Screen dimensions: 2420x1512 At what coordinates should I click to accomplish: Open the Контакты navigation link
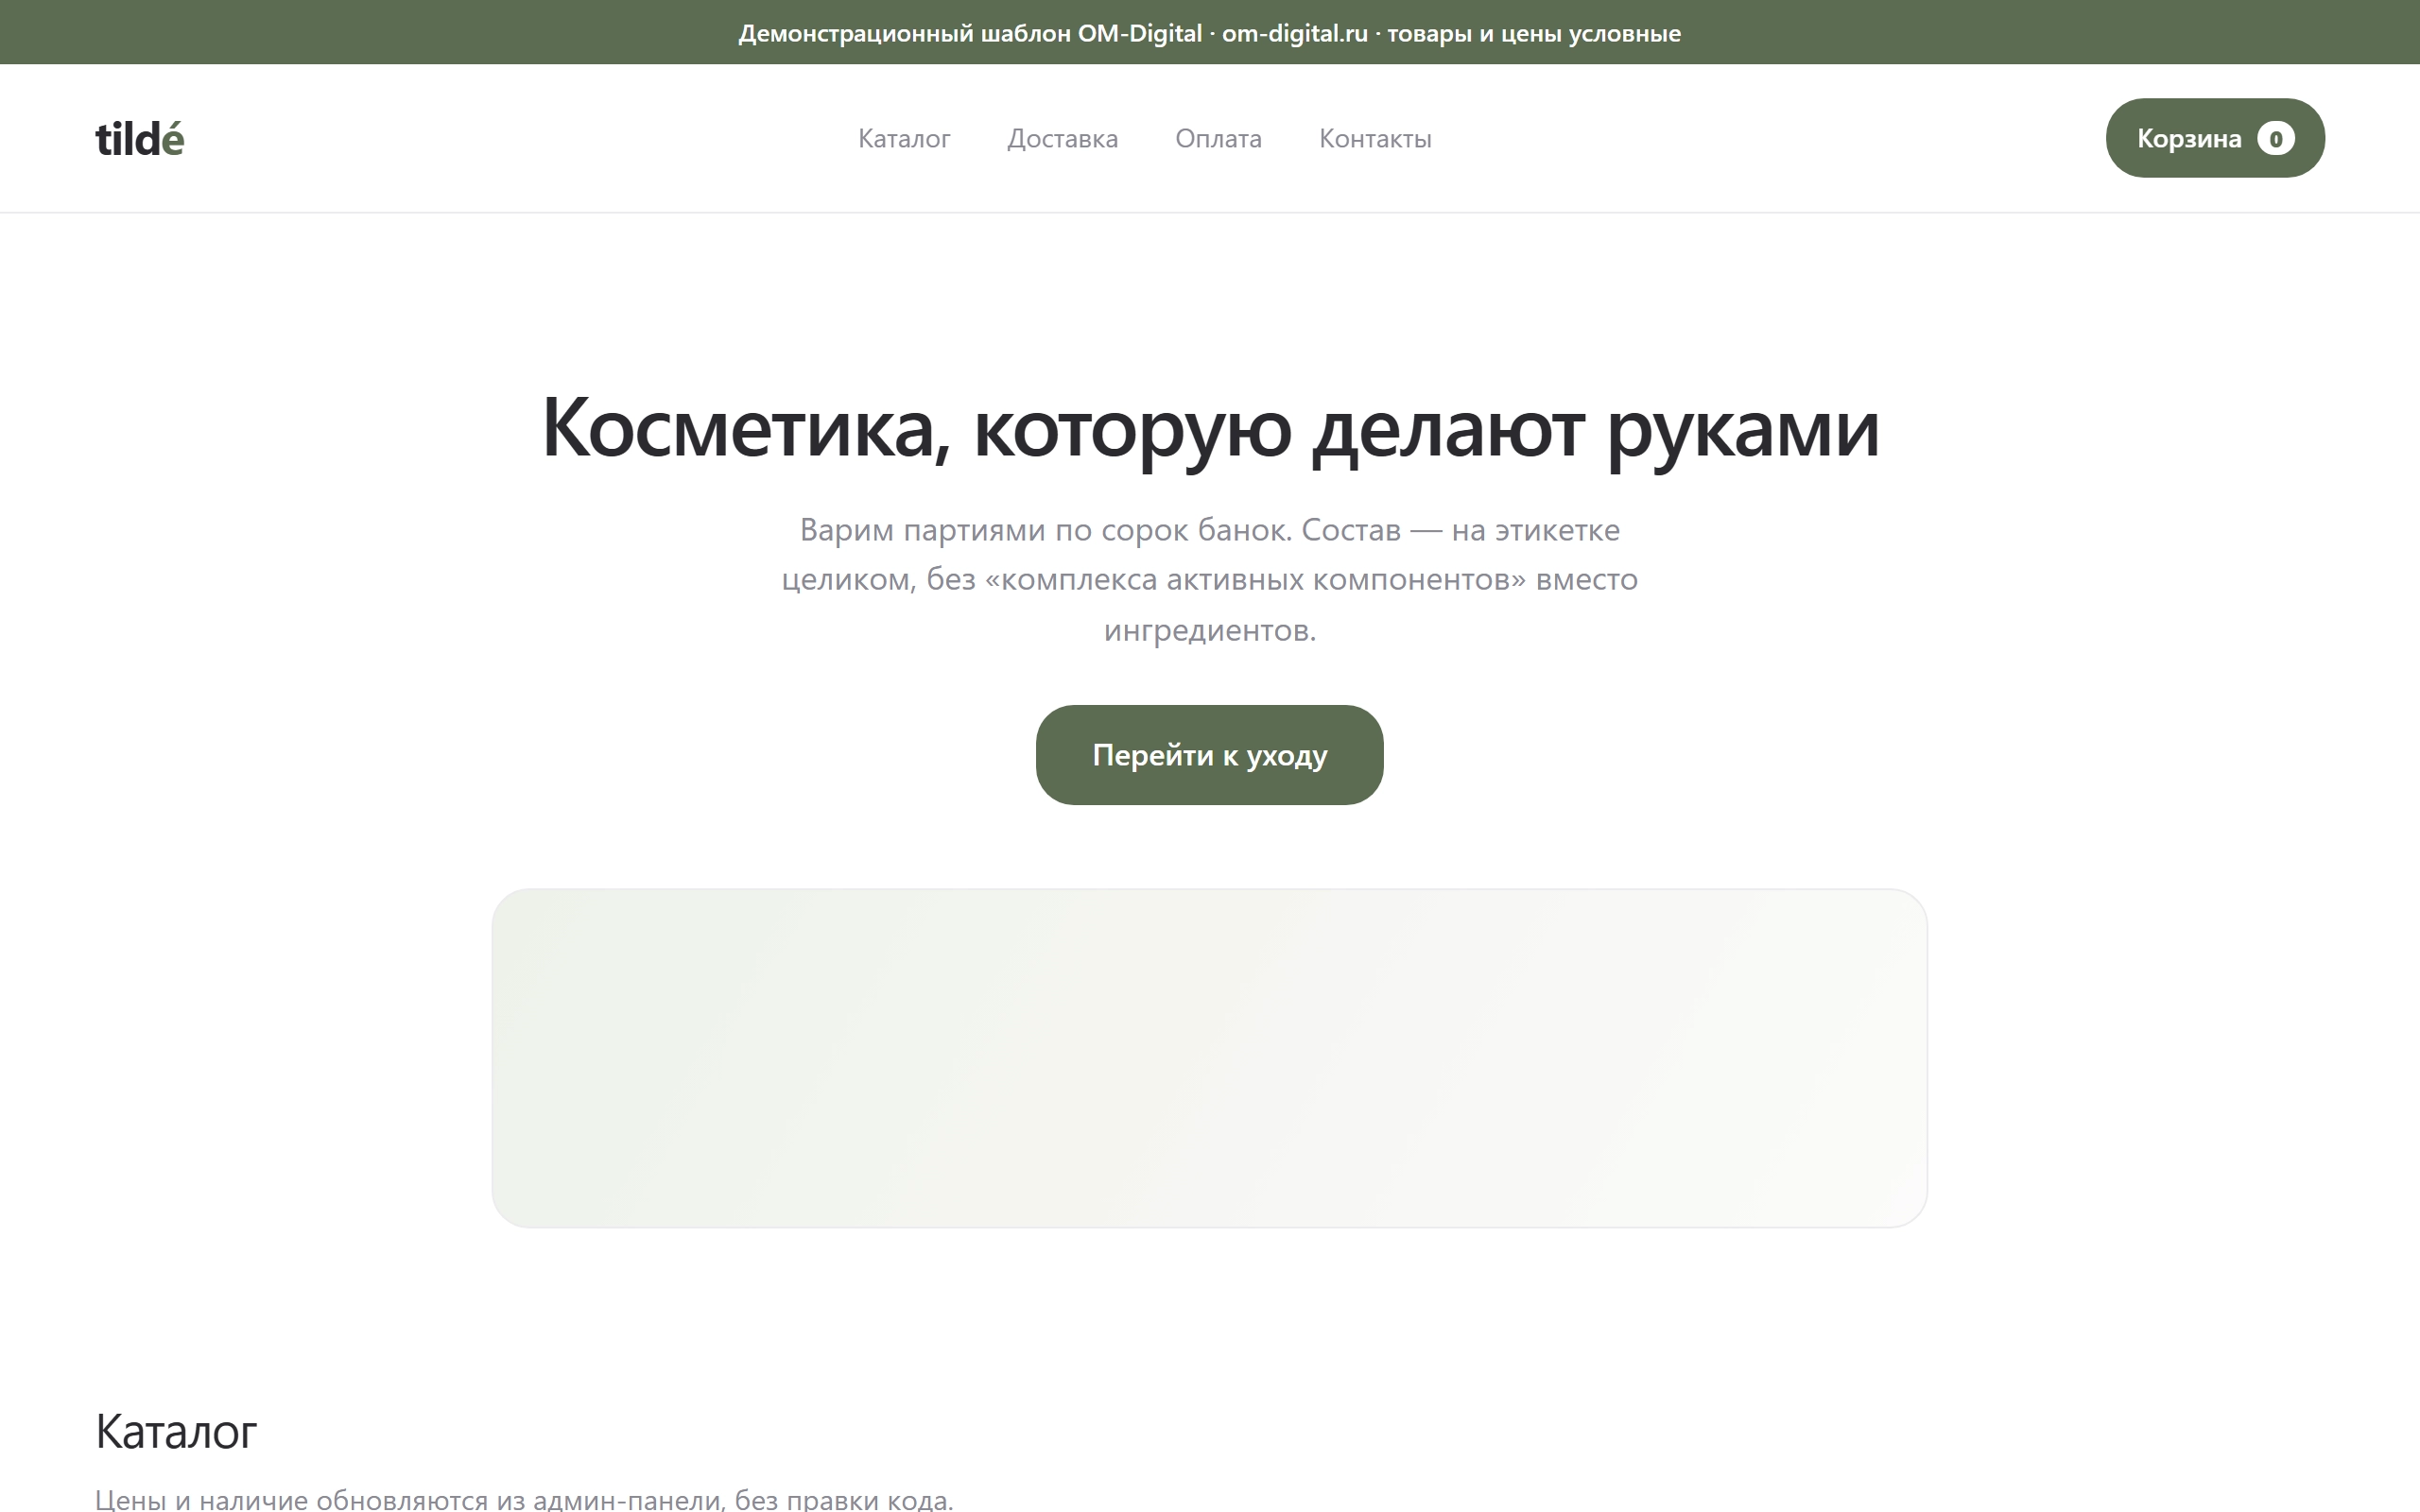[1375, 138]
